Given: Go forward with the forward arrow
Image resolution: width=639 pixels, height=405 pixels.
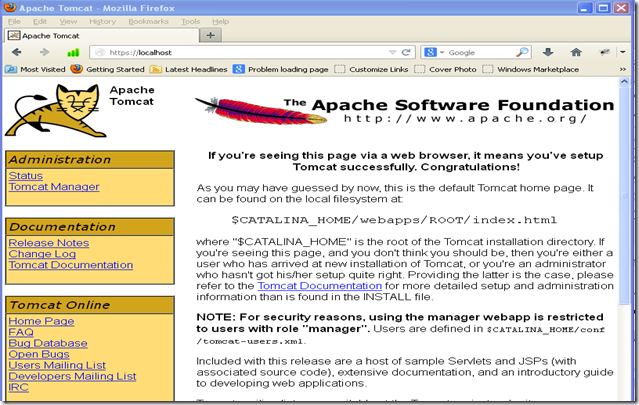Looking at the screenshot, I should [x=44, y=52].
